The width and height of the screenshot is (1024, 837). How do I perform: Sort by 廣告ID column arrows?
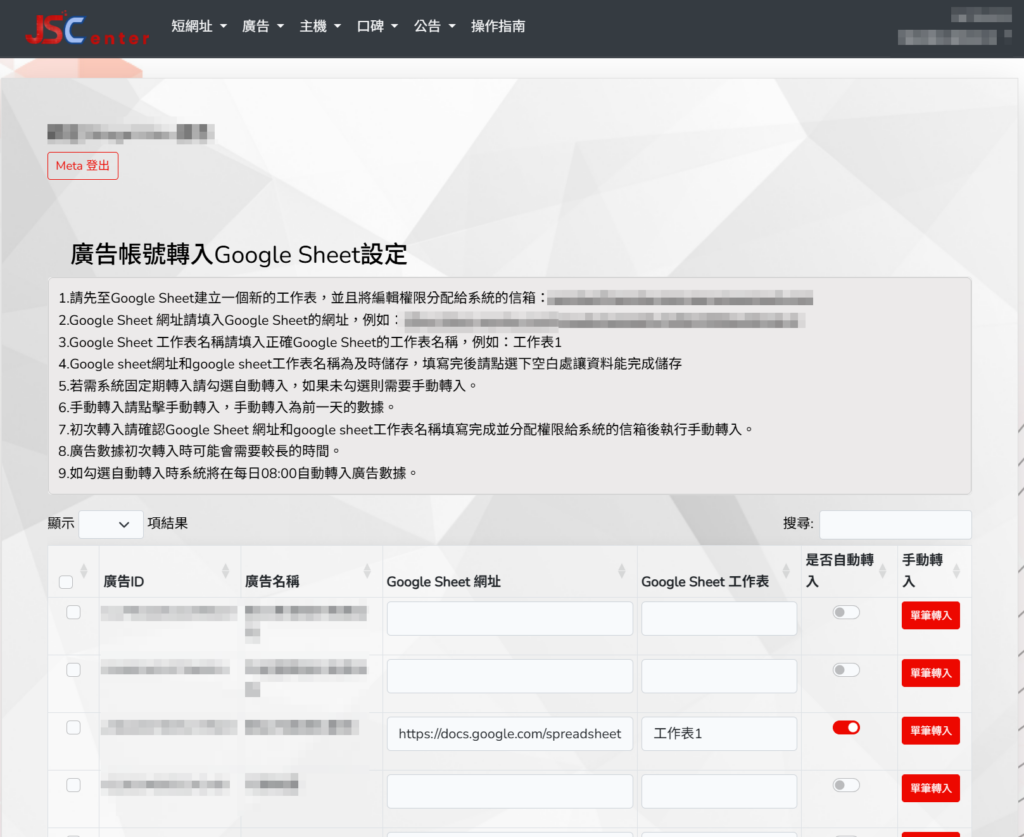224,571
